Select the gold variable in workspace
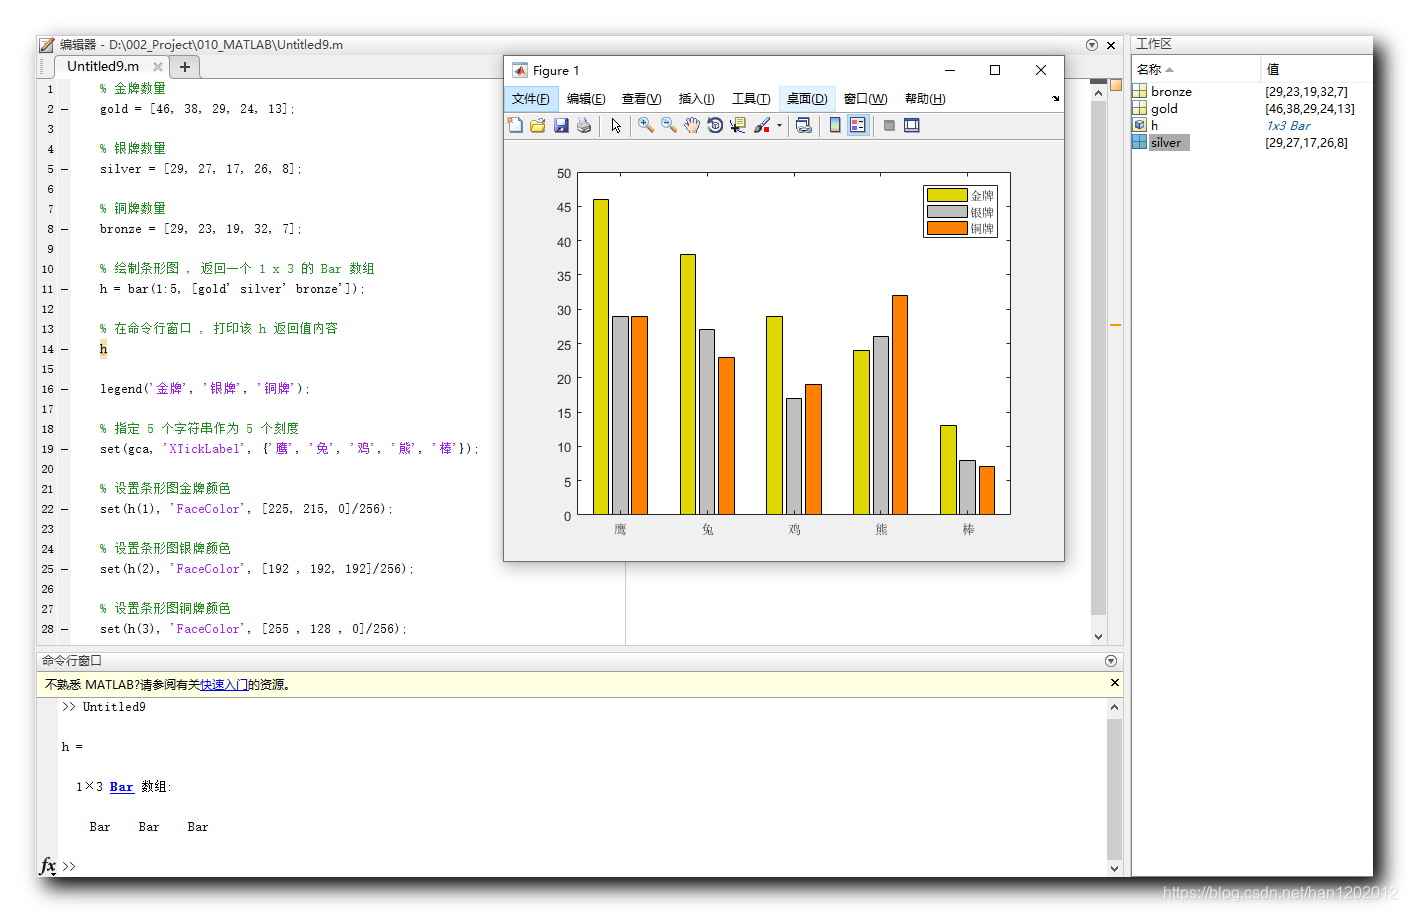This screenshot has width=1408, height=912. pyautogui.click(x=1164, y=108)
